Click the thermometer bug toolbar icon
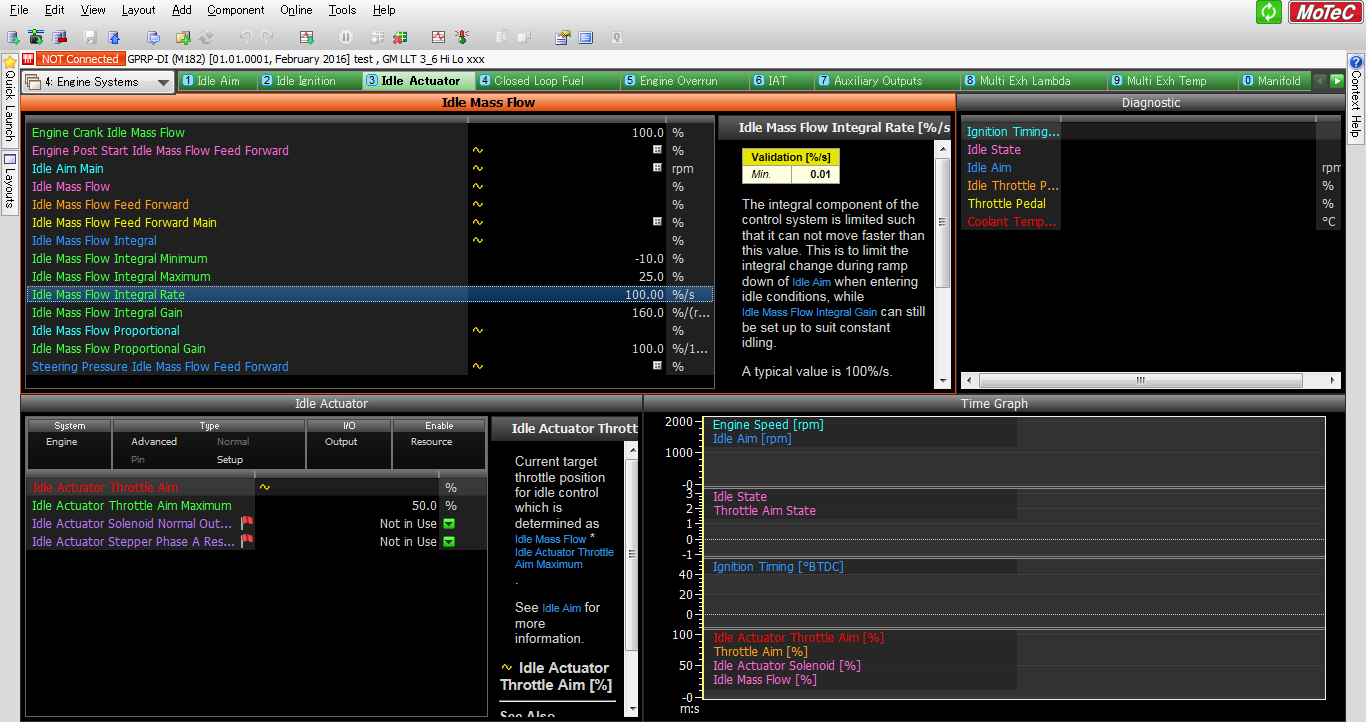 coord(462,37)
